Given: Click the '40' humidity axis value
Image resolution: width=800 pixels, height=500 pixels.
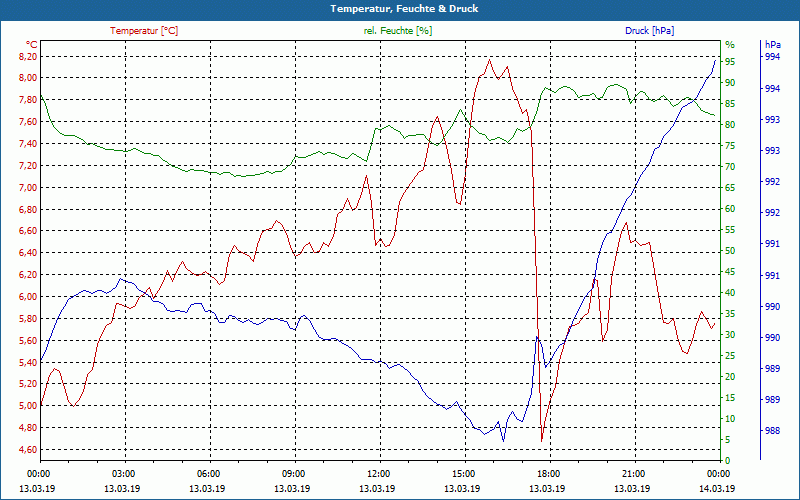Looking at the screenshot, I should click(x=730, y=293).
